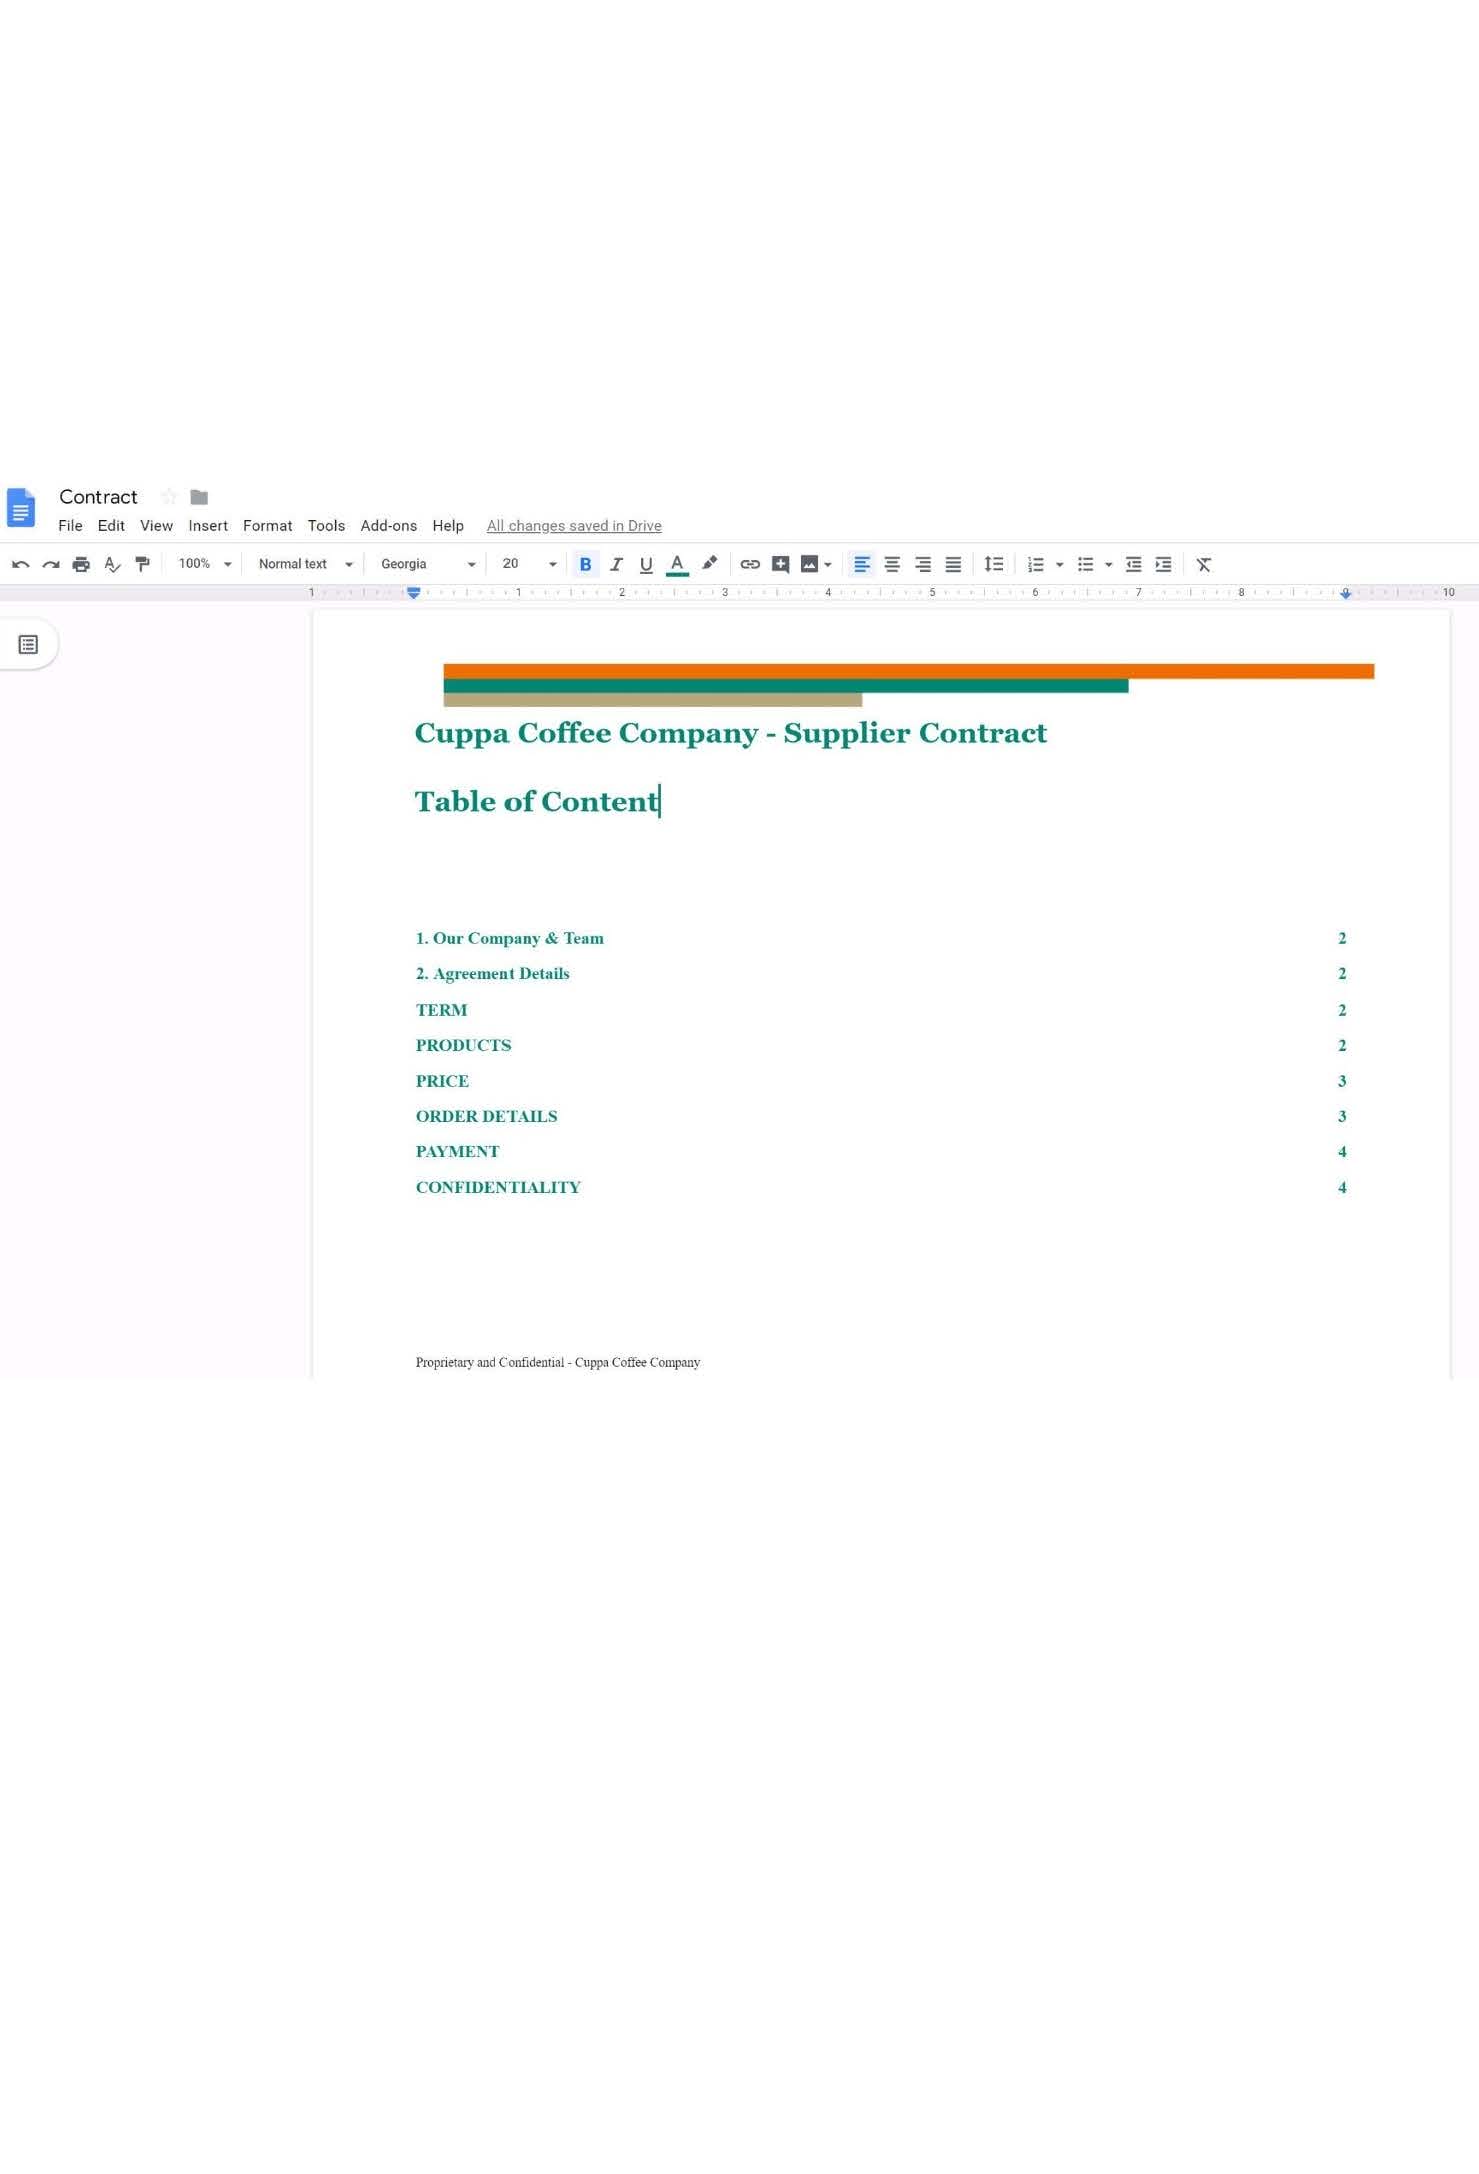Viewport: 1479px width, 2174px height.
Task: Open the Insert menu
Action: (208, 526)
